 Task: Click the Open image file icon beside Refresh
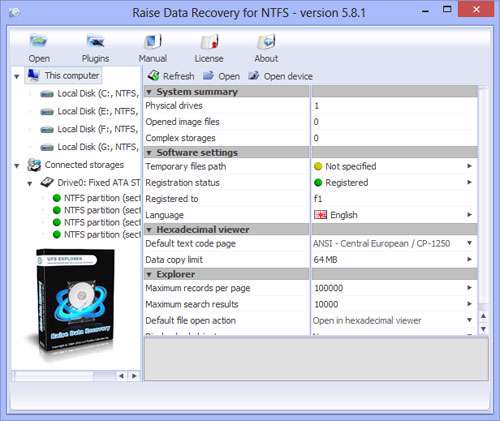tap(208, 76)
